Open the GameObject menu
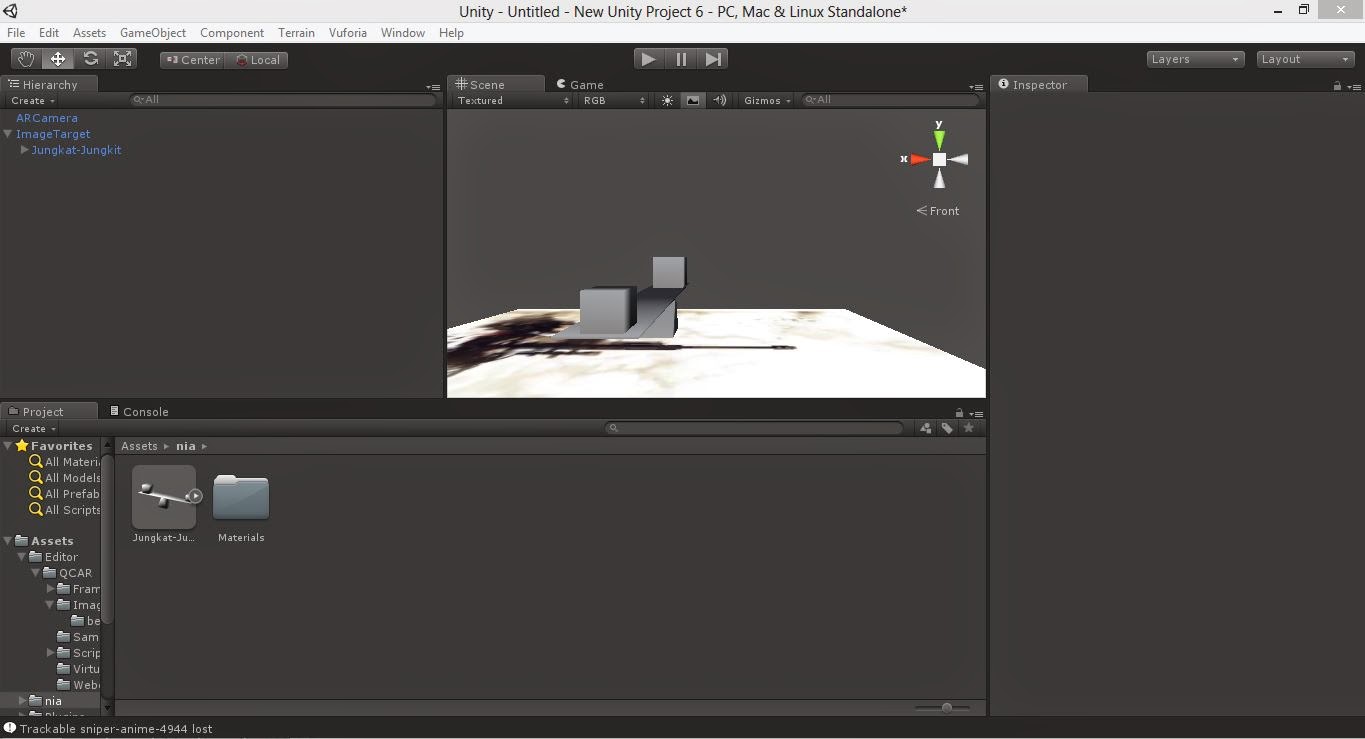Viewport: 1365px width, 739px height. (x=153, y=32)
